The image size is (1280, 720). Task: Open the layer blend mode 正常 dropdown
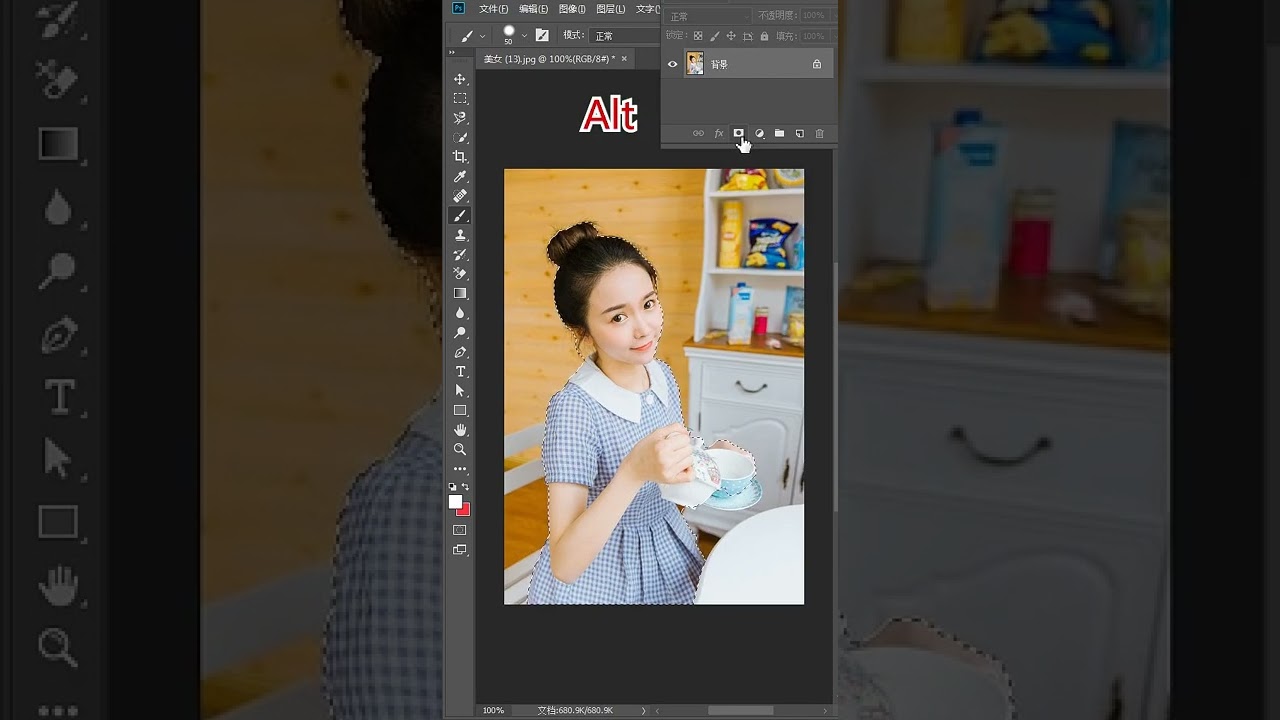(x=709, y=16)
